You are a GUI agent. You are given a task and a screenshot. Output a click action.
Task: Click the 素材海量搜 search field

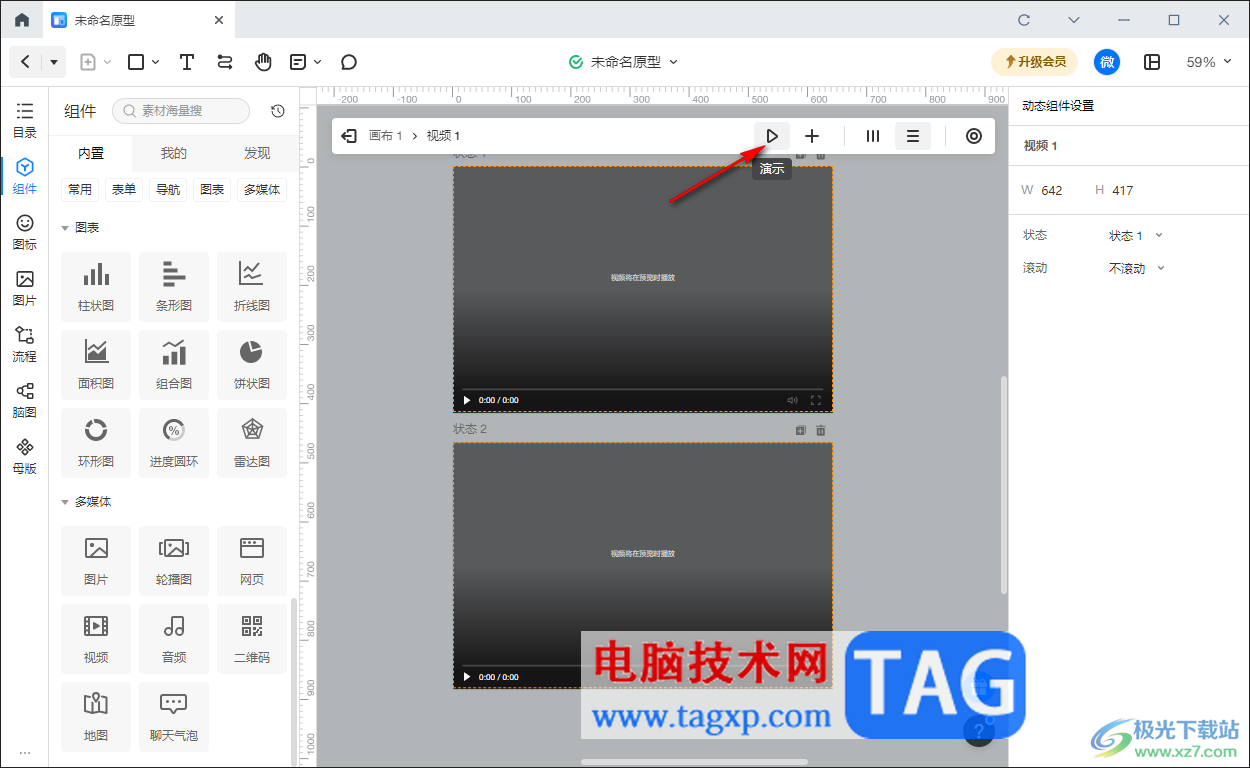[x=181, y=111]
